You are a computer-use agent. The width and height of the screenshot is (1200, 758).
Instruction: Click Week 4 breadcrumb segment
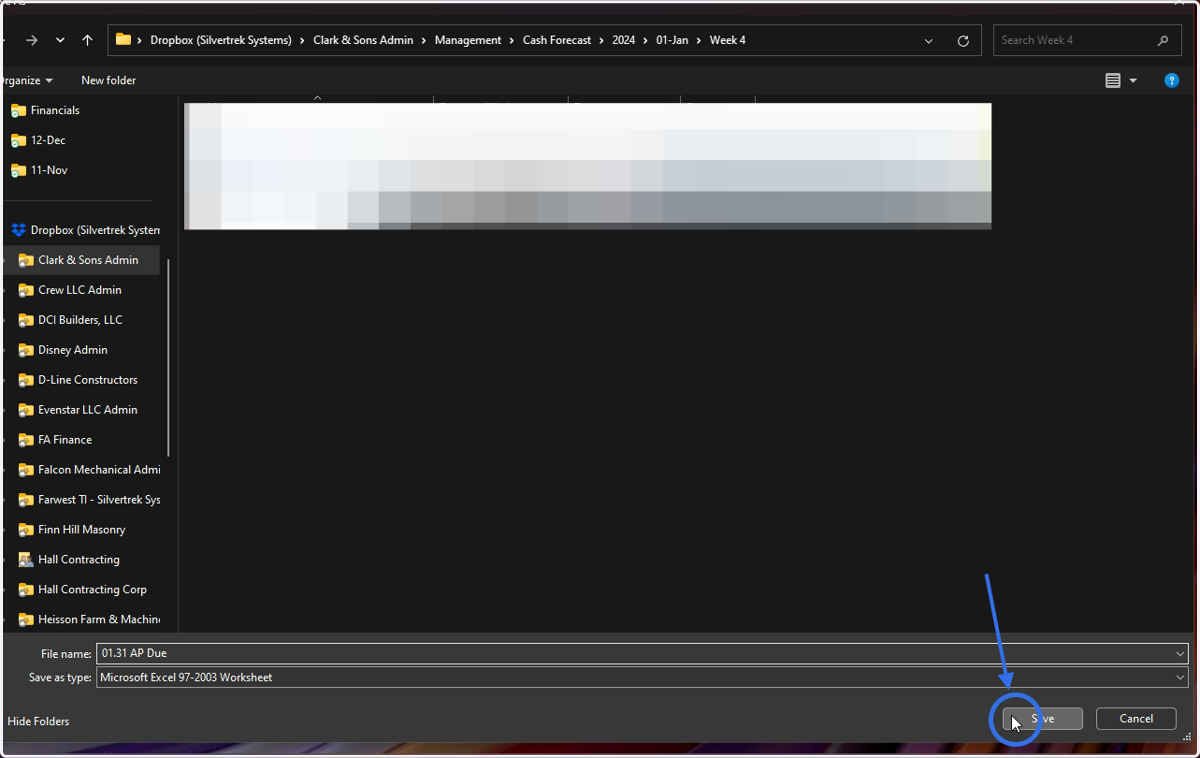(x=728, y=40)
